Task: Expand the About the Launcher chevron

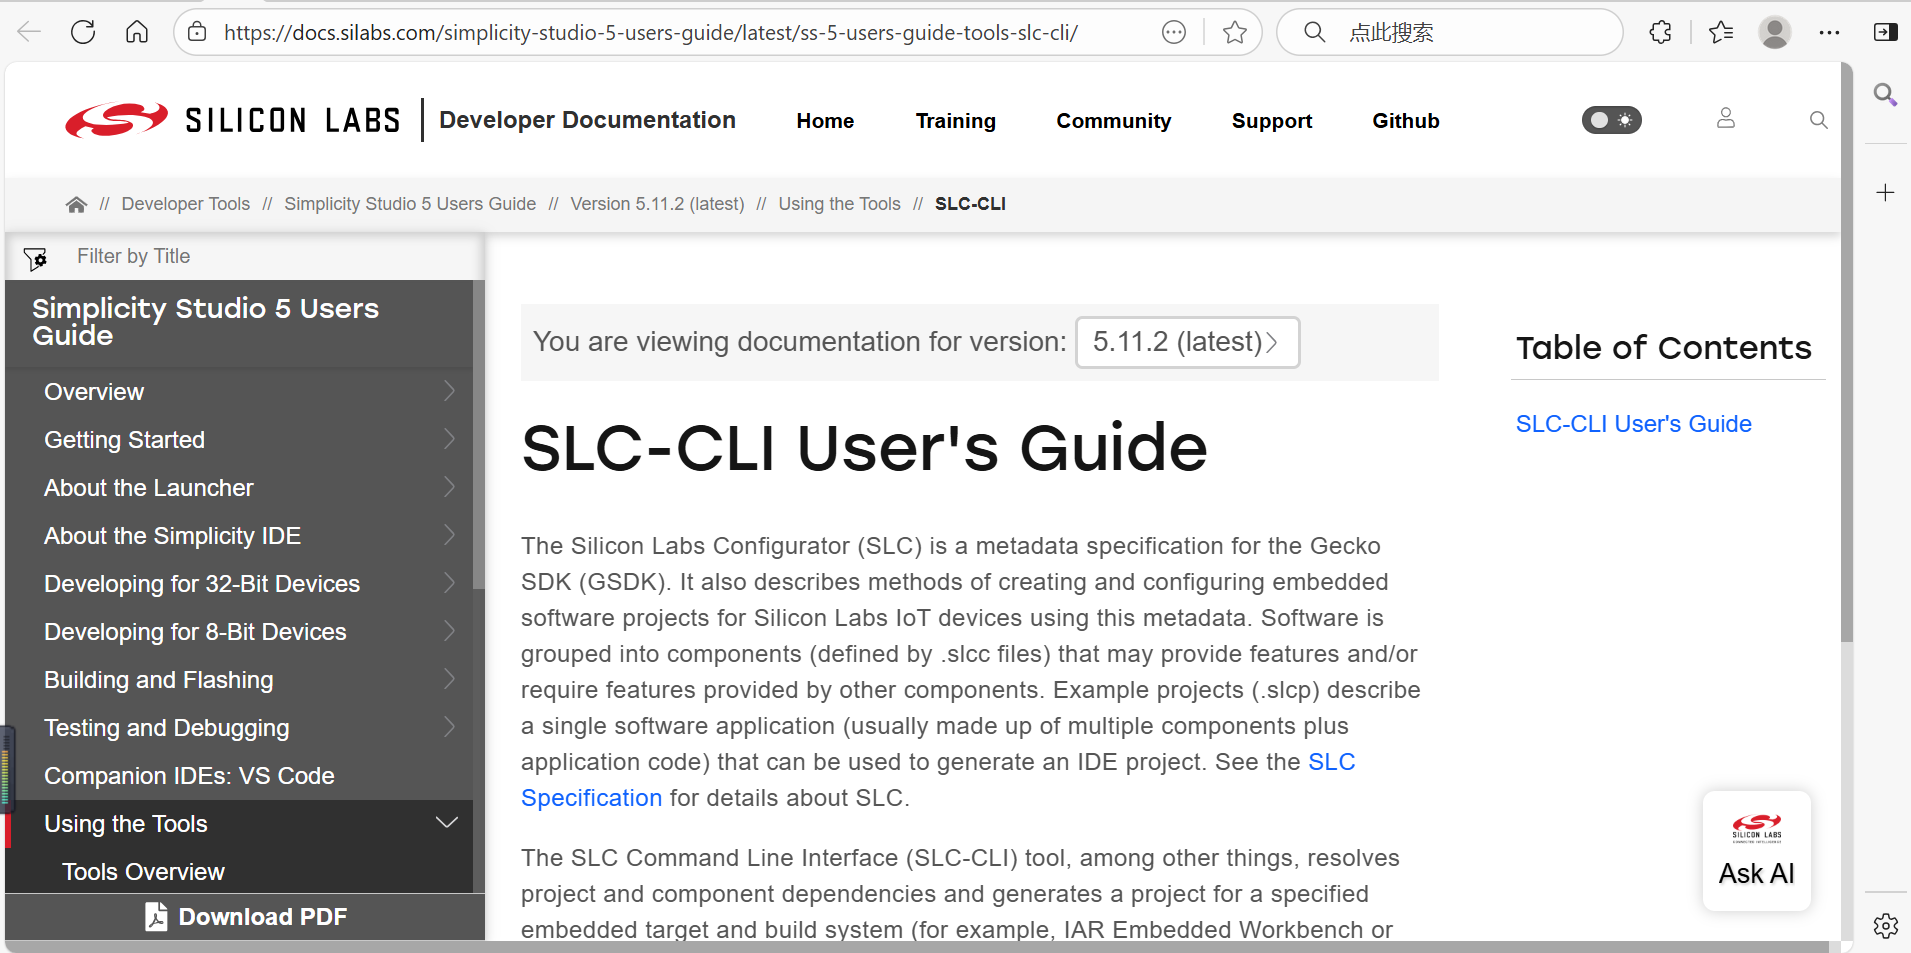Action: pyautogui.click(x=449, y=487)
